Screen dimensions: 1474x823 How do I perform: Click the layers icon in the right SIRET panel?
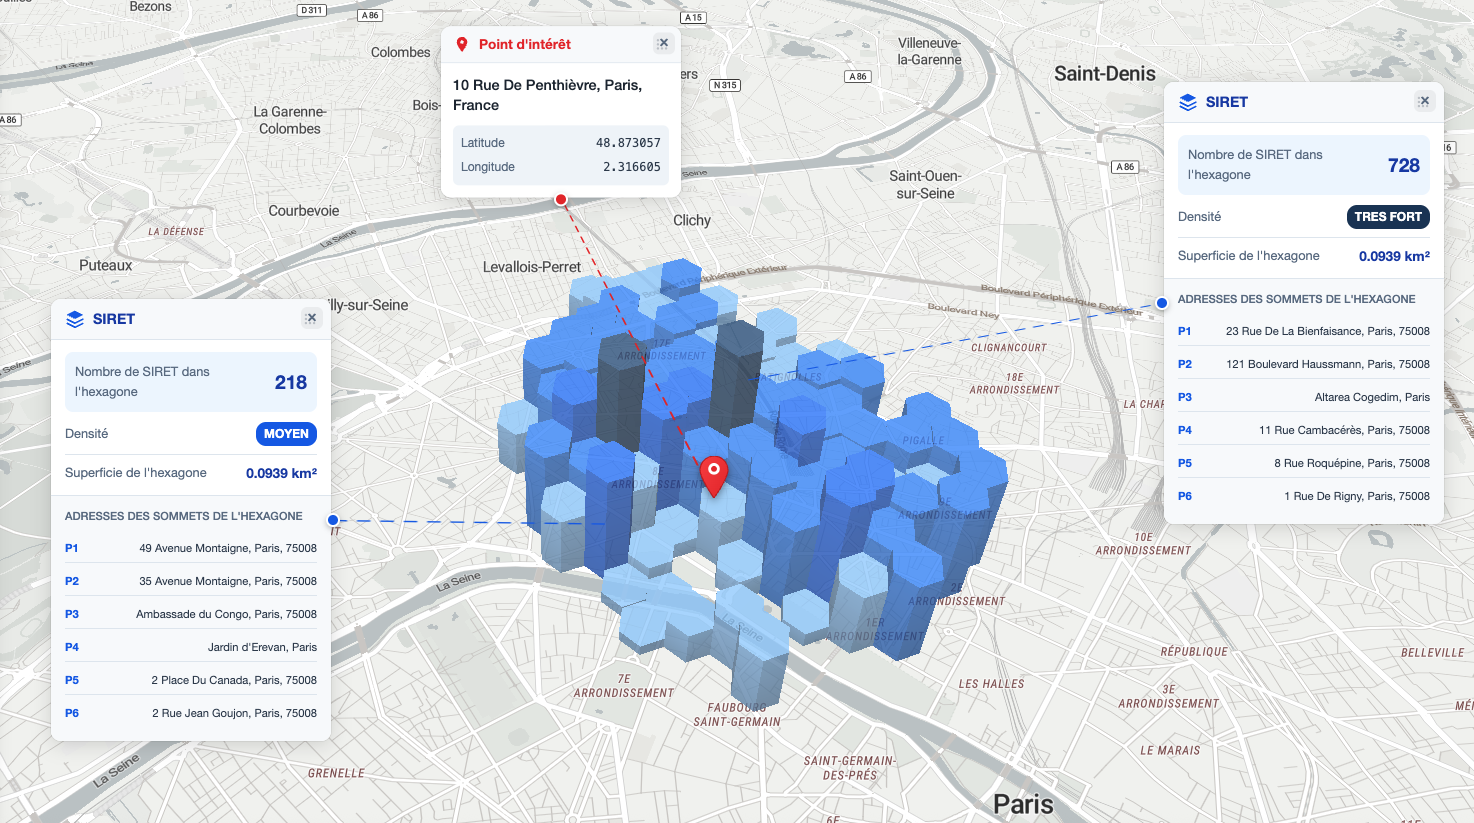(1186, 101)
